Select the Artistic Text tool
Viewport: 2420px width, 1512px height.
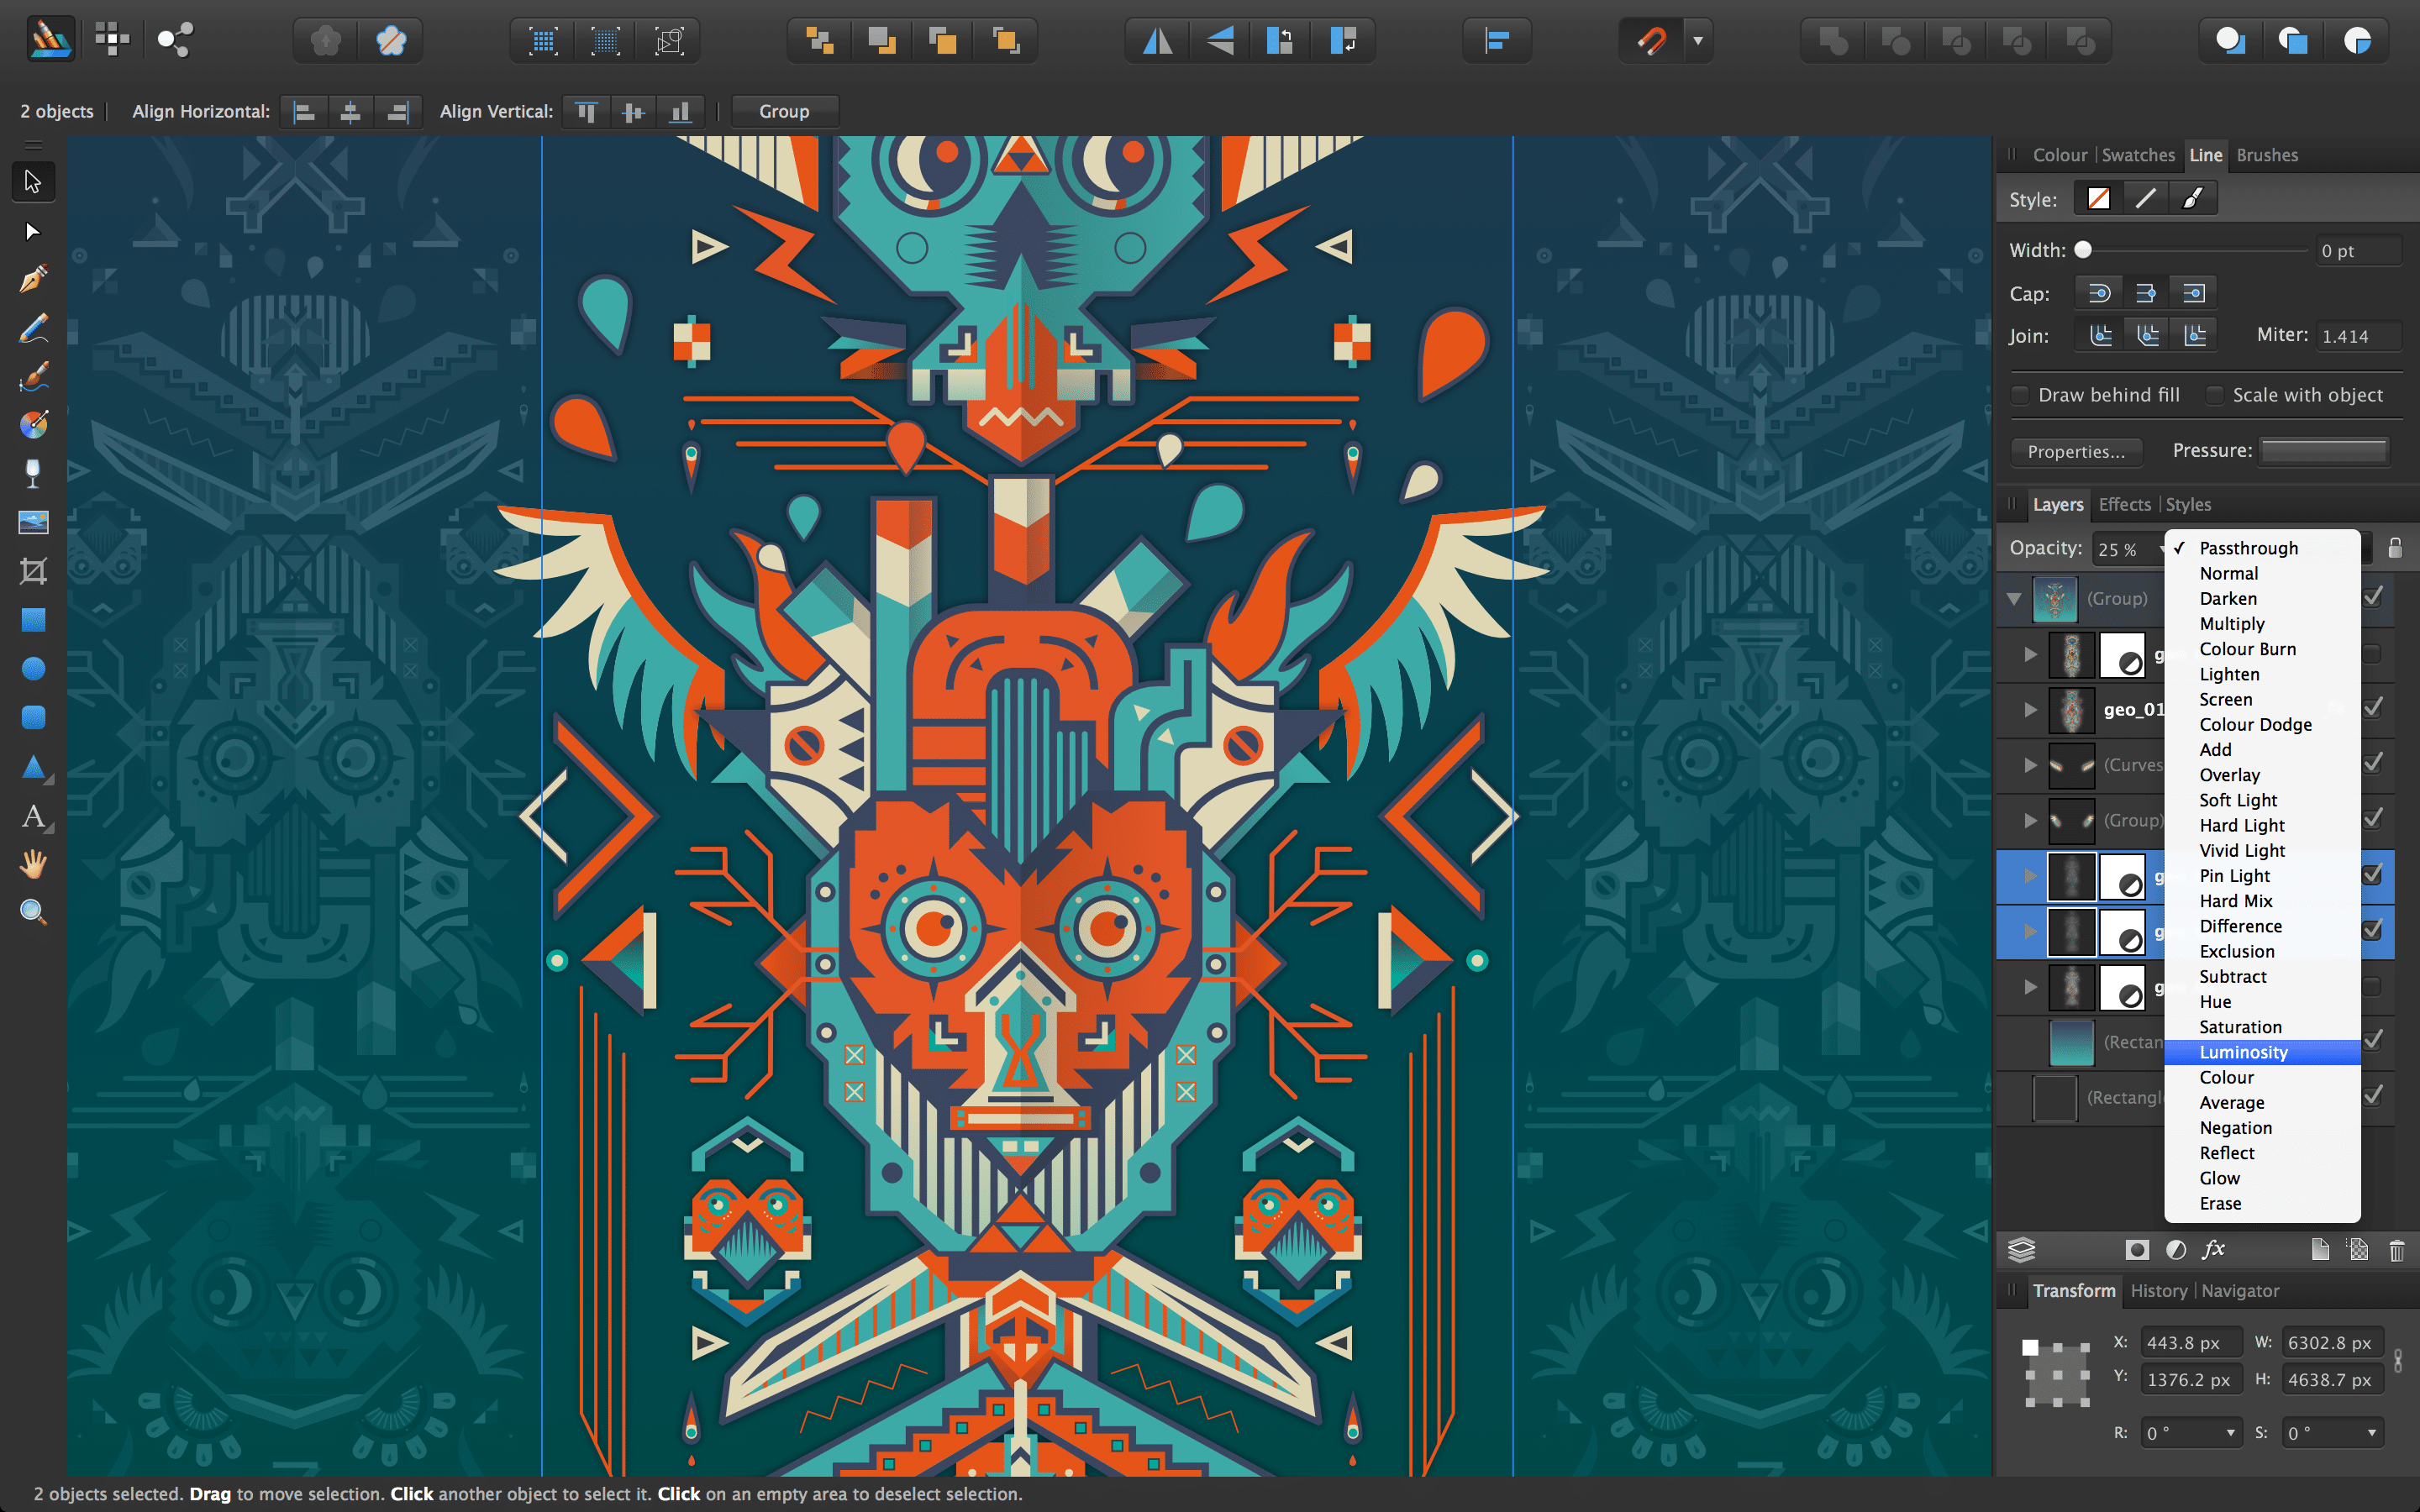[x=33, y=817]
